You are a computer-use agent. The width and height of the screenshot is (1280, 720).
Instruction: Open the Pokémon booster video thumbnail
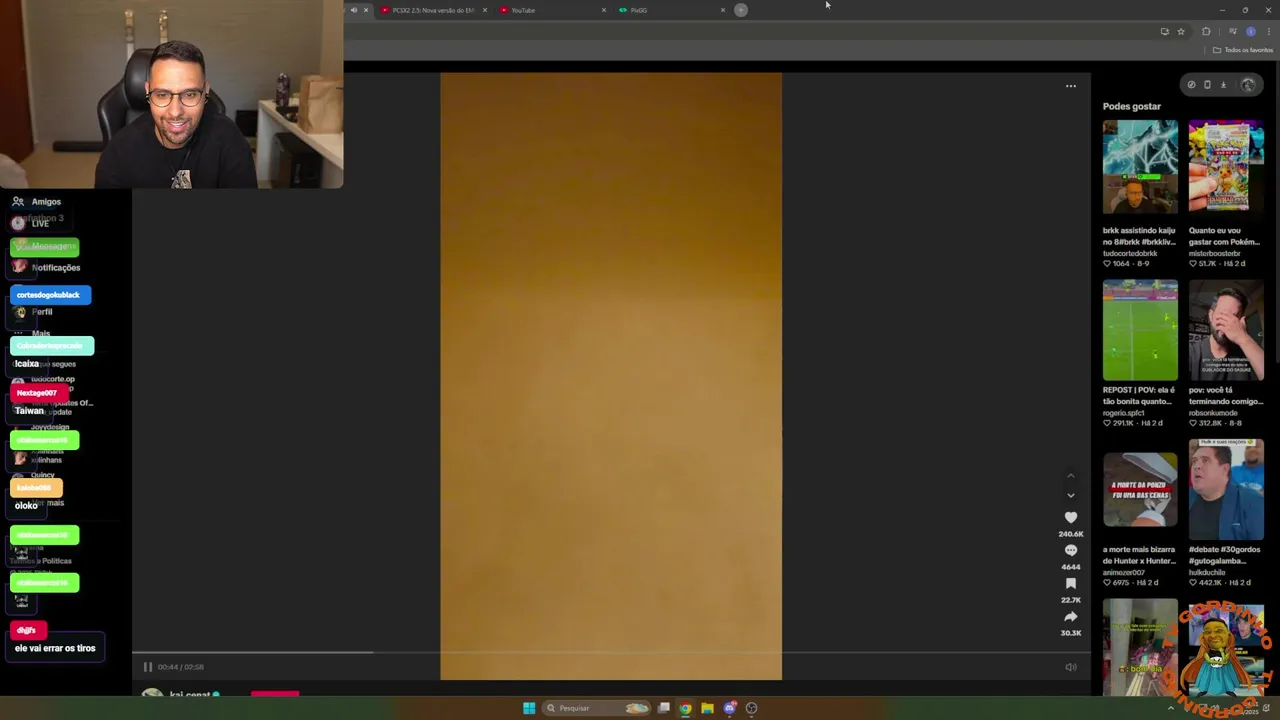[x=1226, y=167]
